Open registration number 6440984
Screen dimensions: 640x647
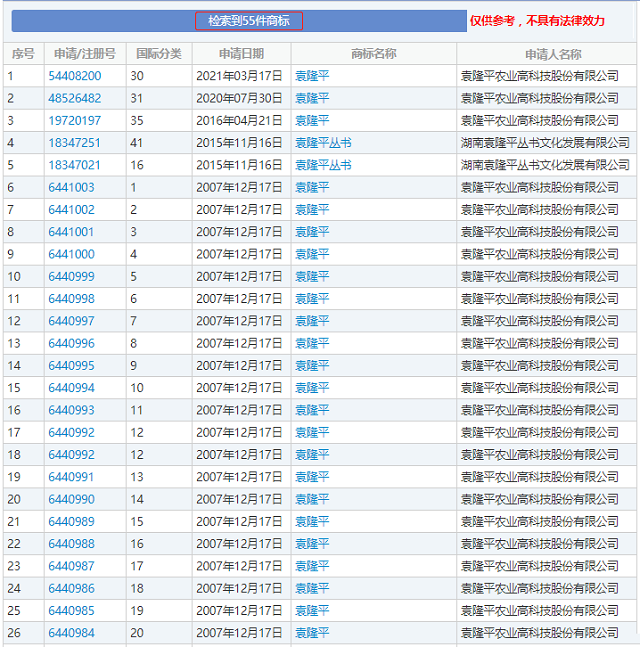[x=71, y=633]
